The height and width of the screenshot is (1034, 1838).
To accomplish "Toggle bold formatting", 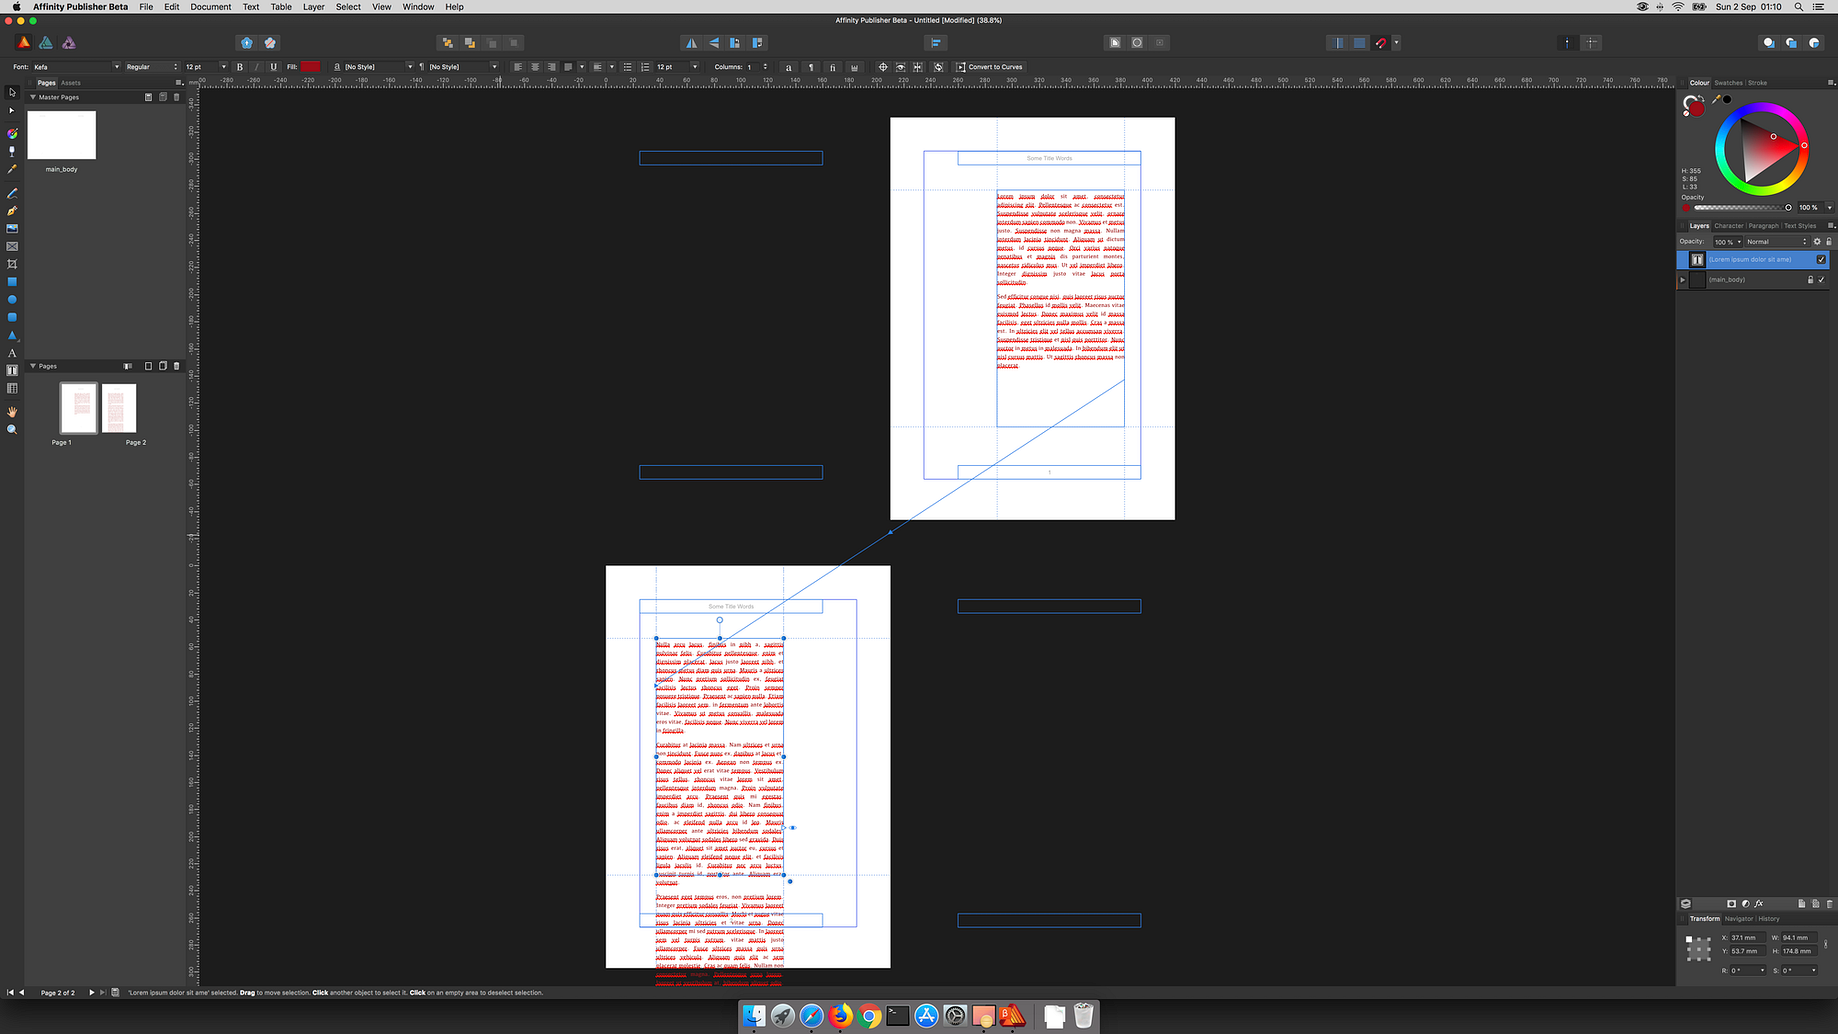I will coord(240,67).
